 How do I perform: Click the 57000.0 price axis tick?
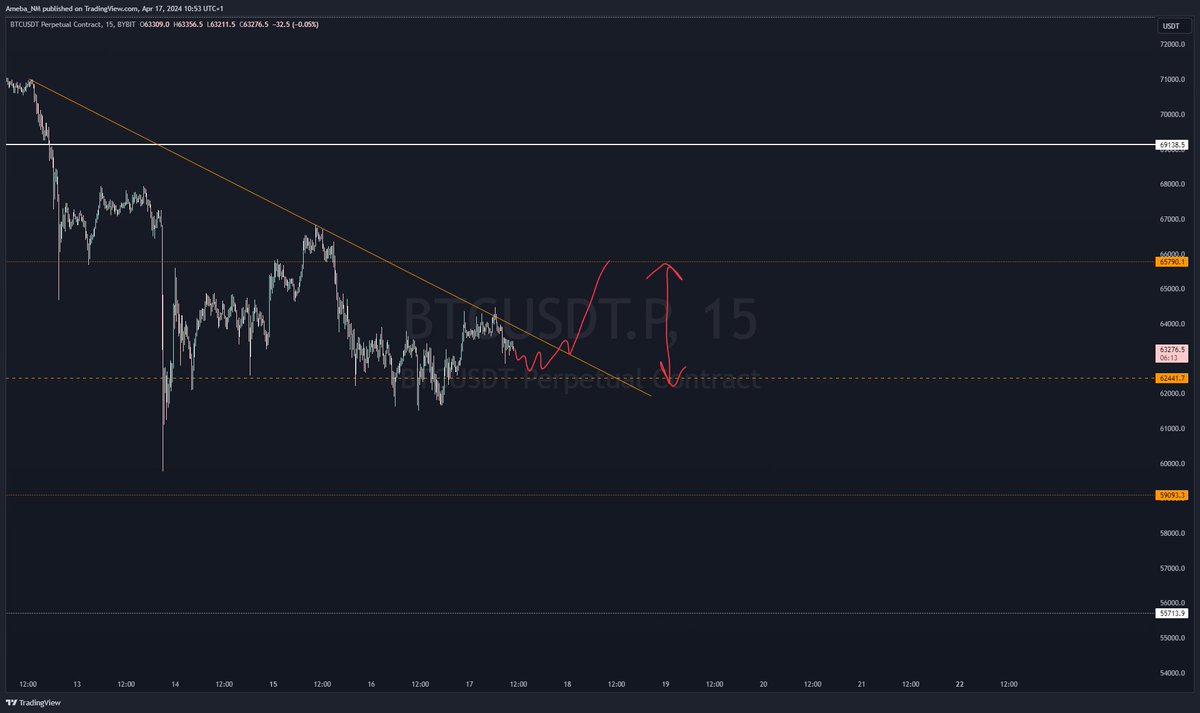coord(1172,568)
